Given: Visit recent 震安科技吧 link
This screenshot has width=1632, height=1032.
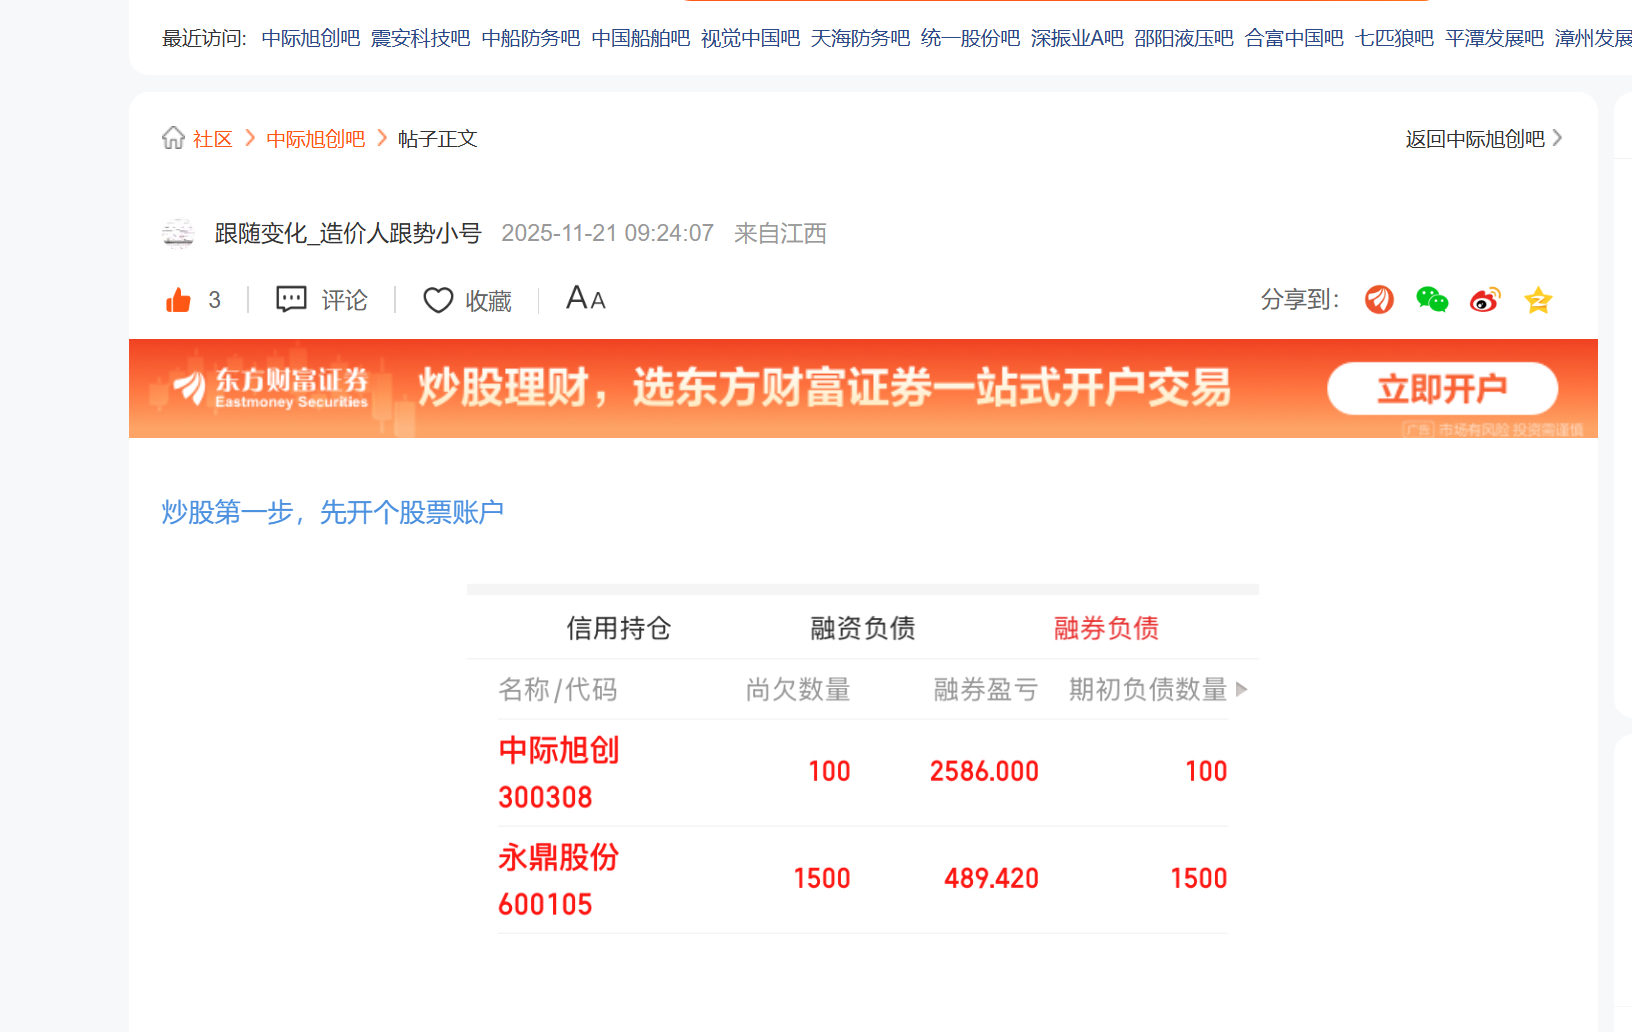Looking at the screenshot, I should (x=421, y=38).
